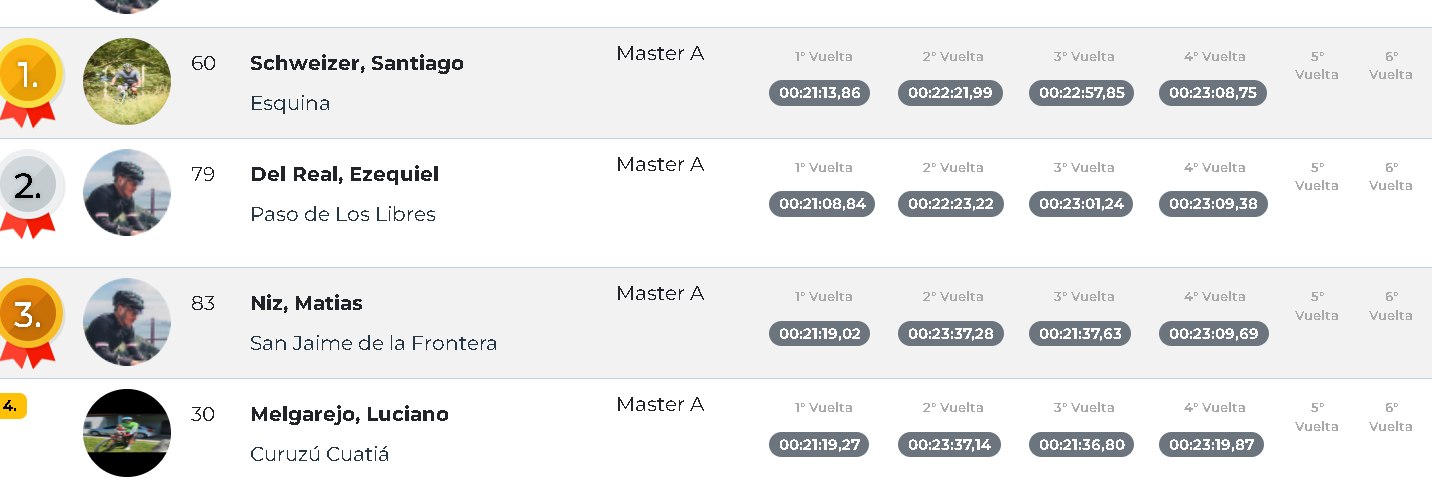This screenshot has height=493, width=1432.
Task: Open Matias Niz's profile photo
Action: [127, 322]
